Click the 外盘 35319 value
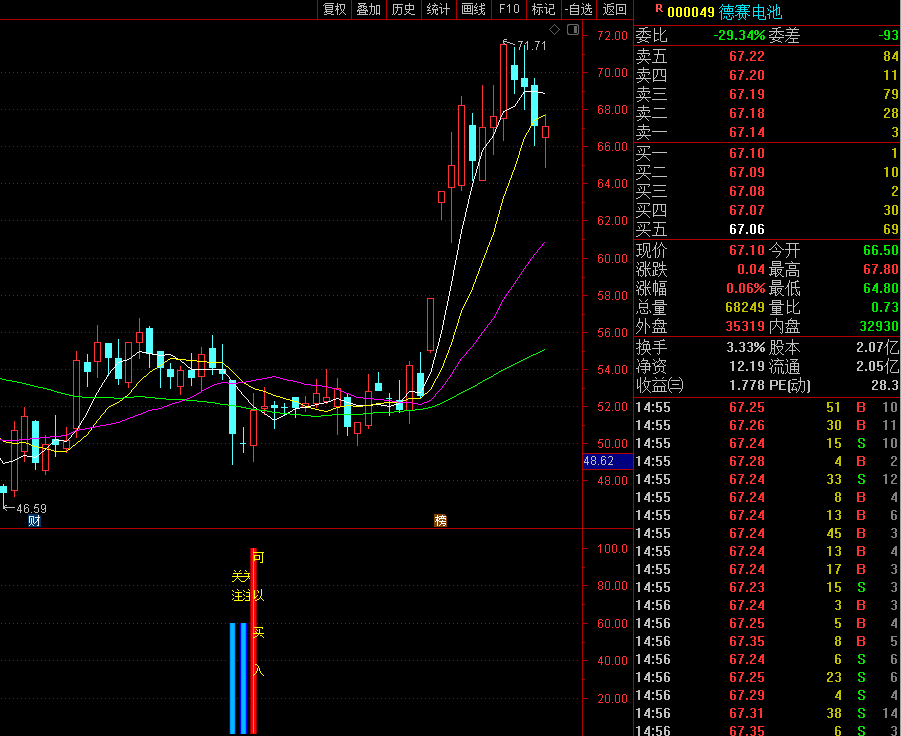The height and width of the screenshot is (736, 901). [x=745, y=326]
